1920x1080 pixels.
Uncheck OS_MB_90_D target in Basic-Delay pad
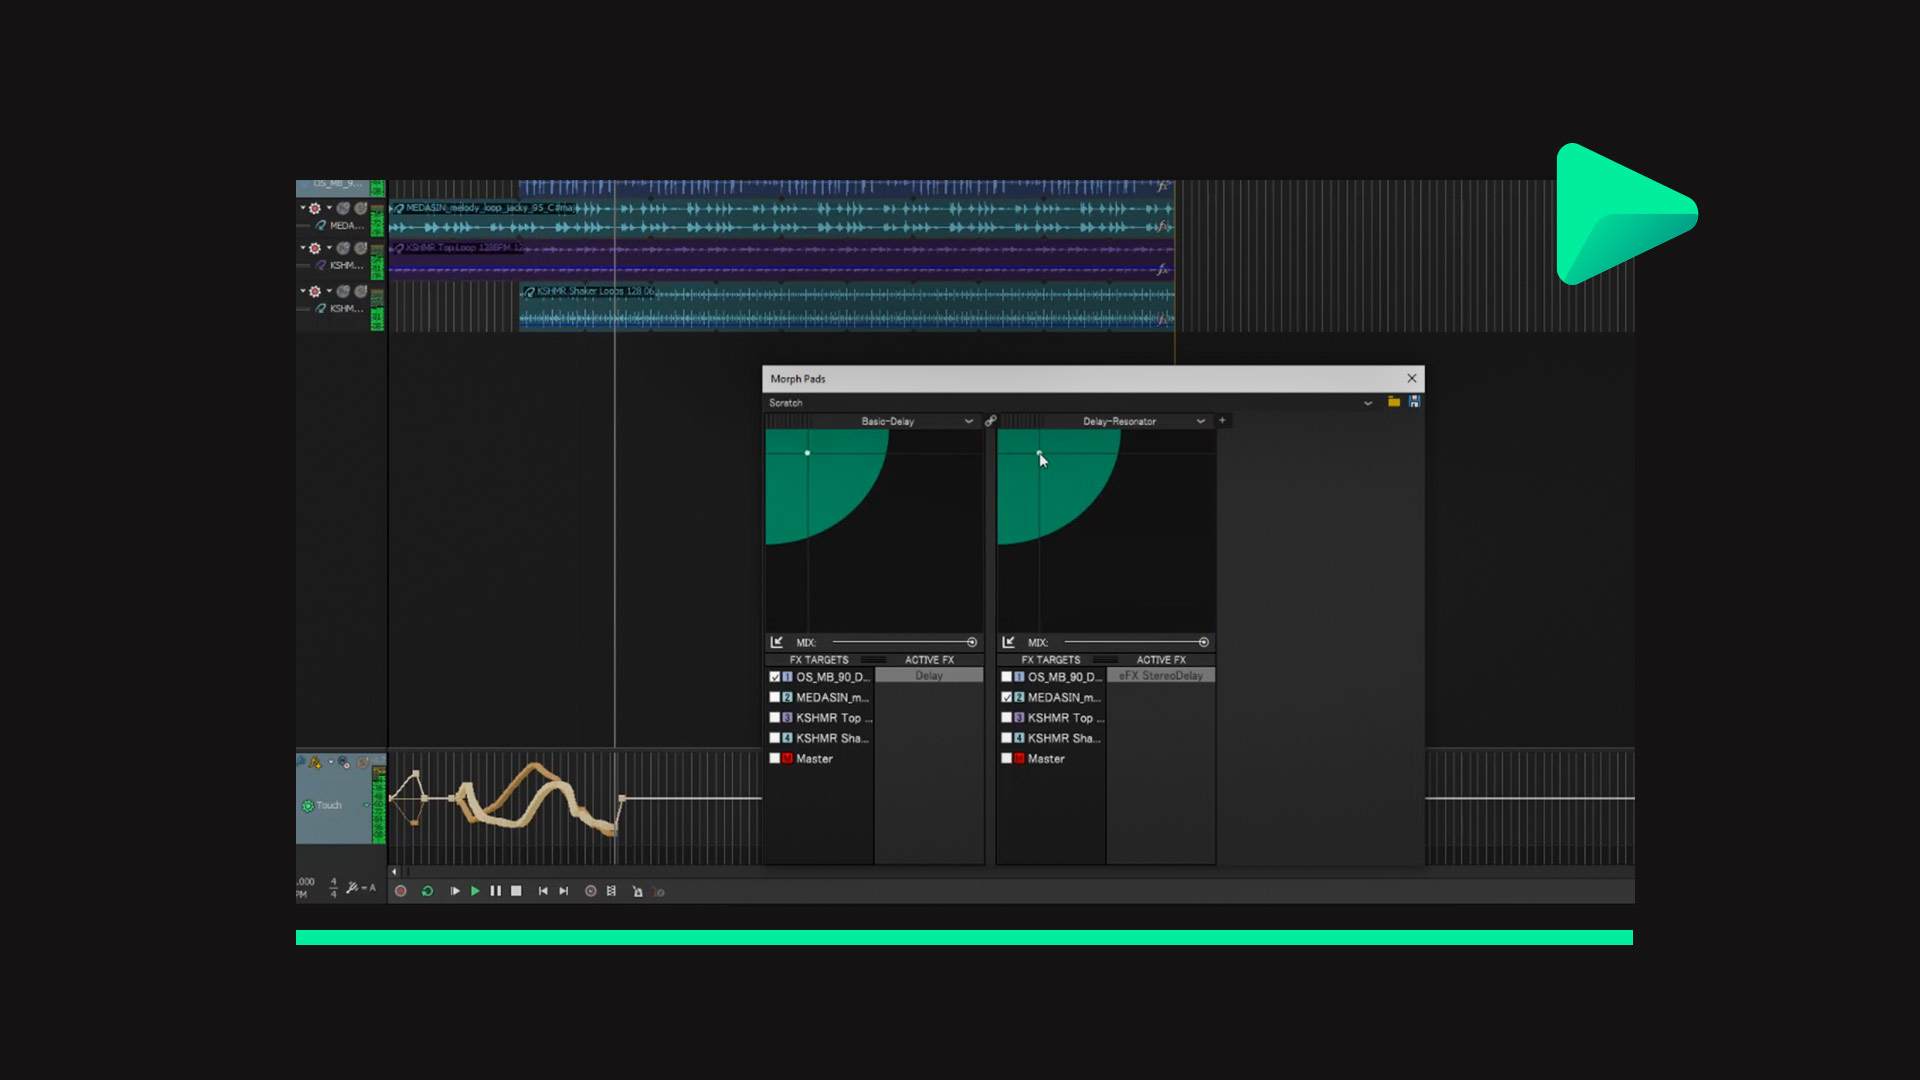(x=774, y=677)
